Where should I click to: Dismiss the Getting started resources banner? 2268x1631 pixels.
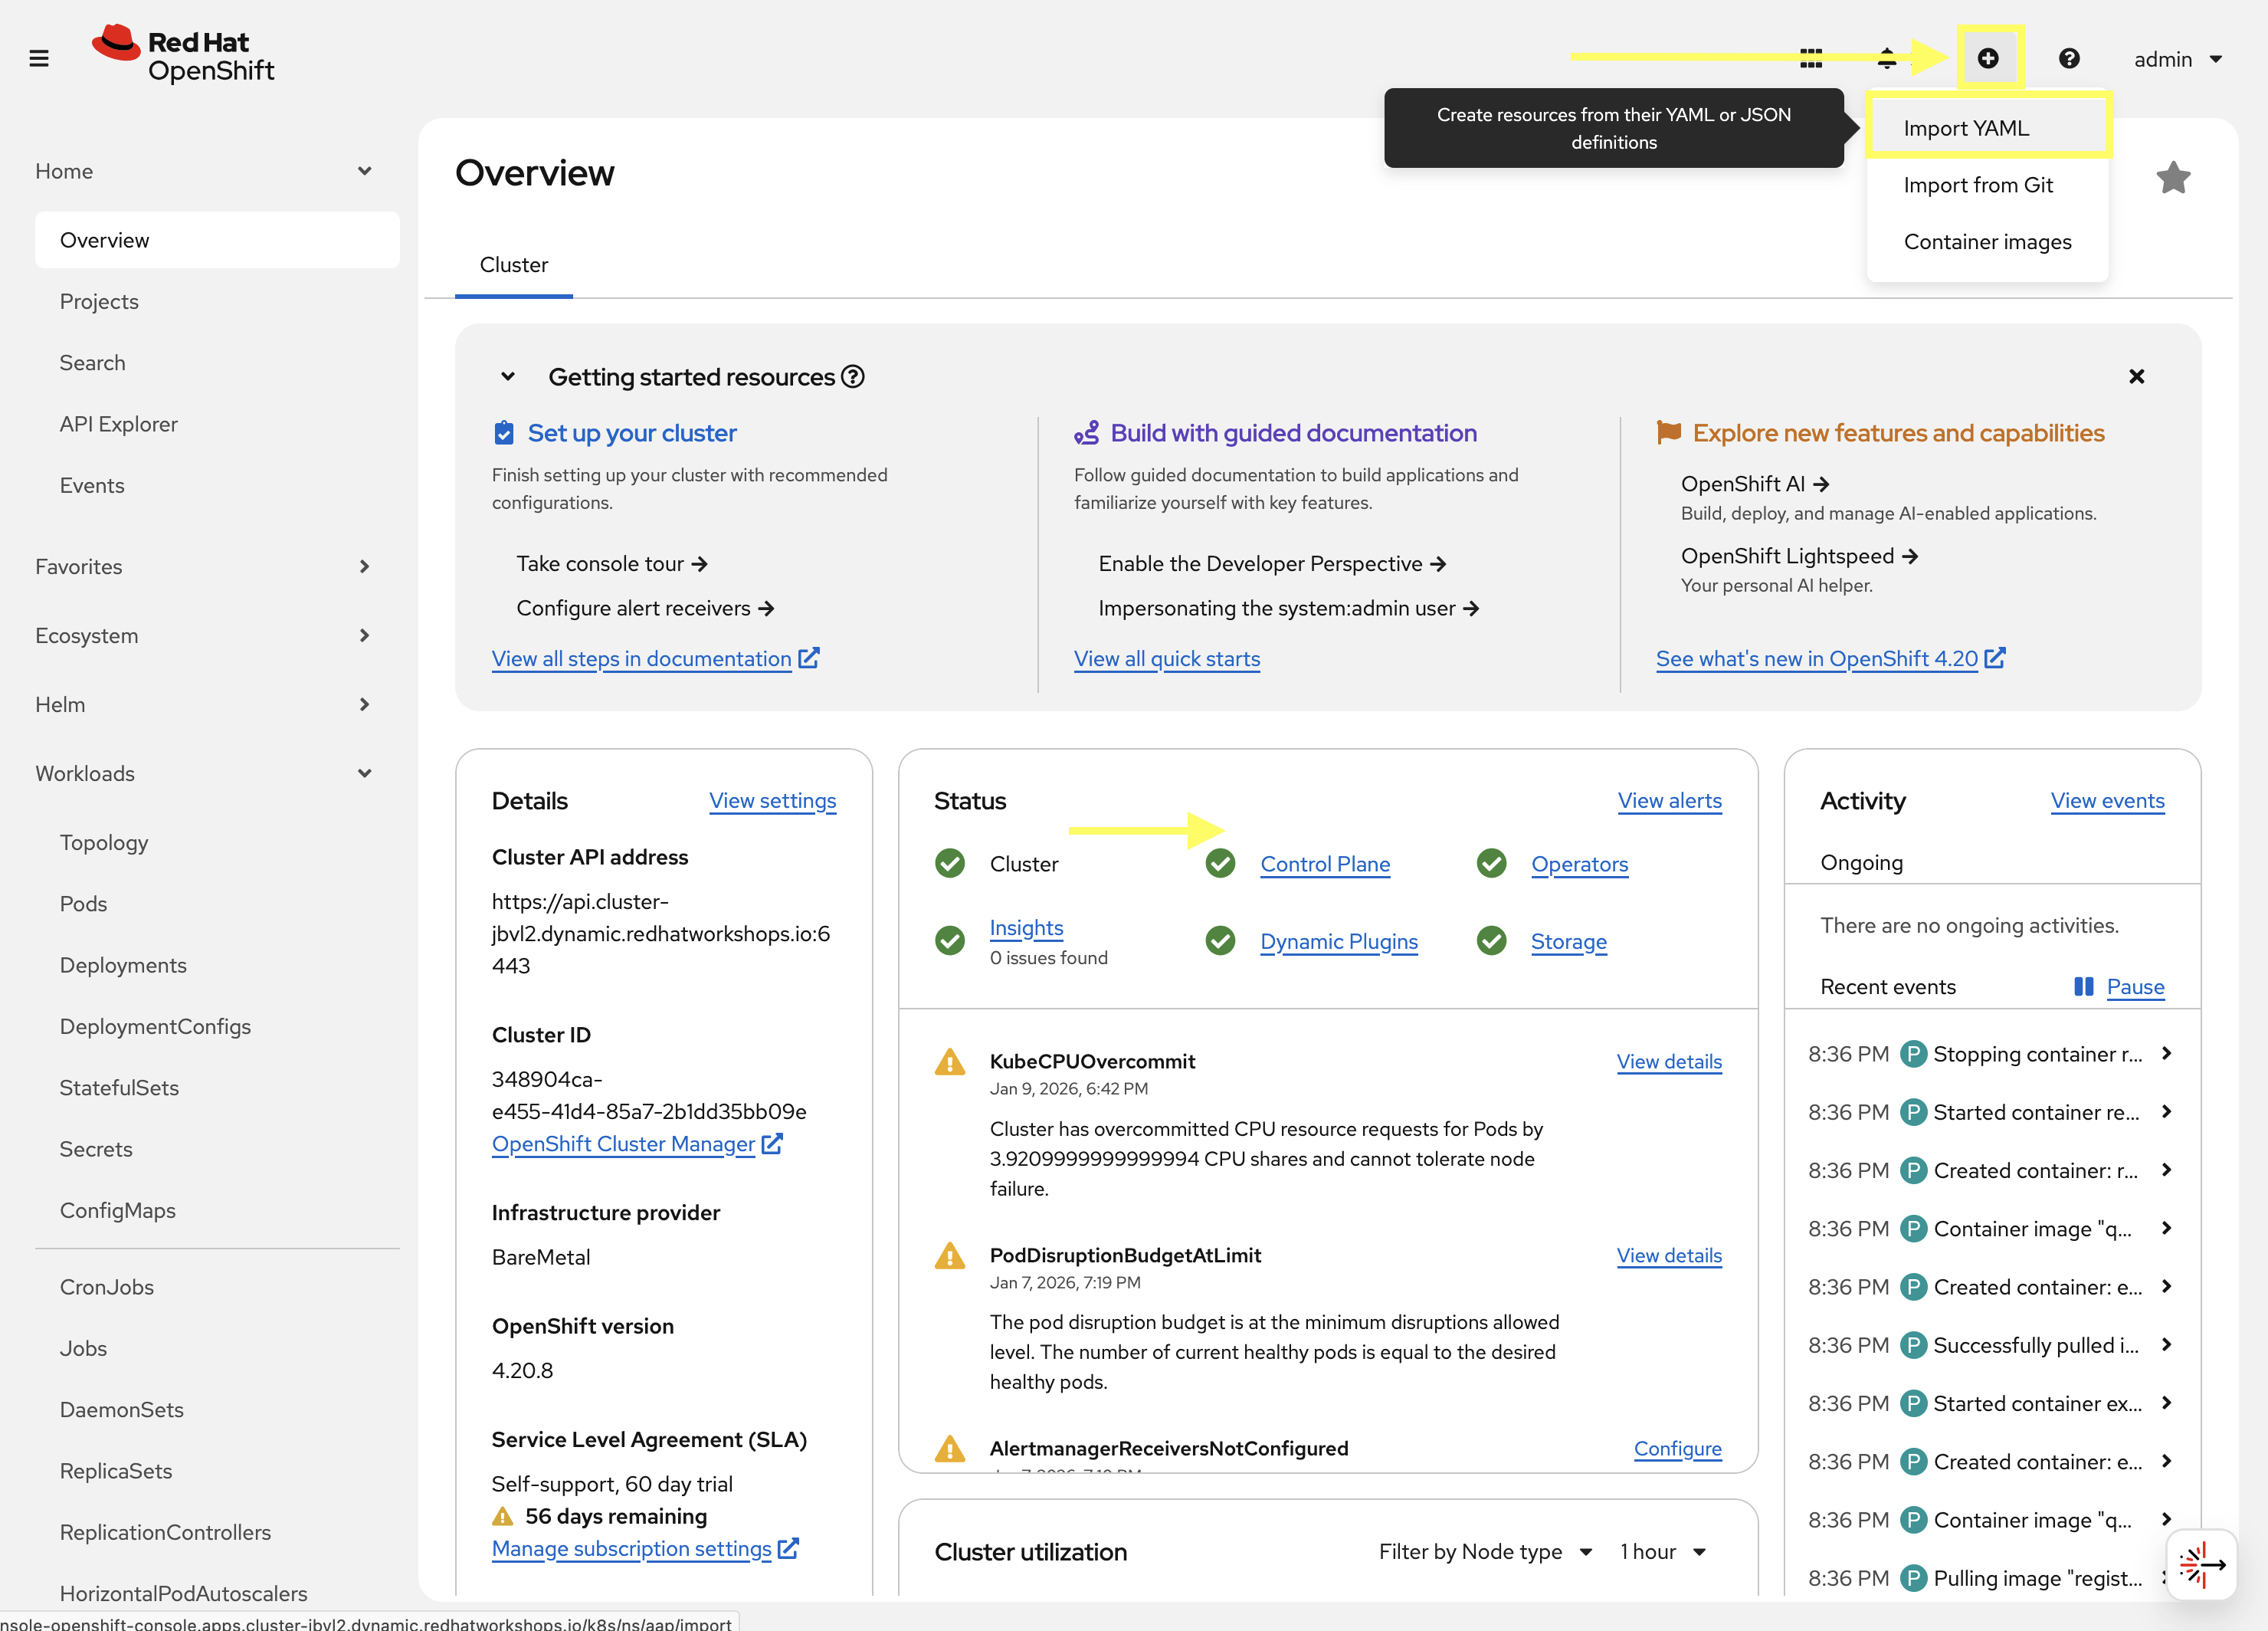tap(2136, 376)
